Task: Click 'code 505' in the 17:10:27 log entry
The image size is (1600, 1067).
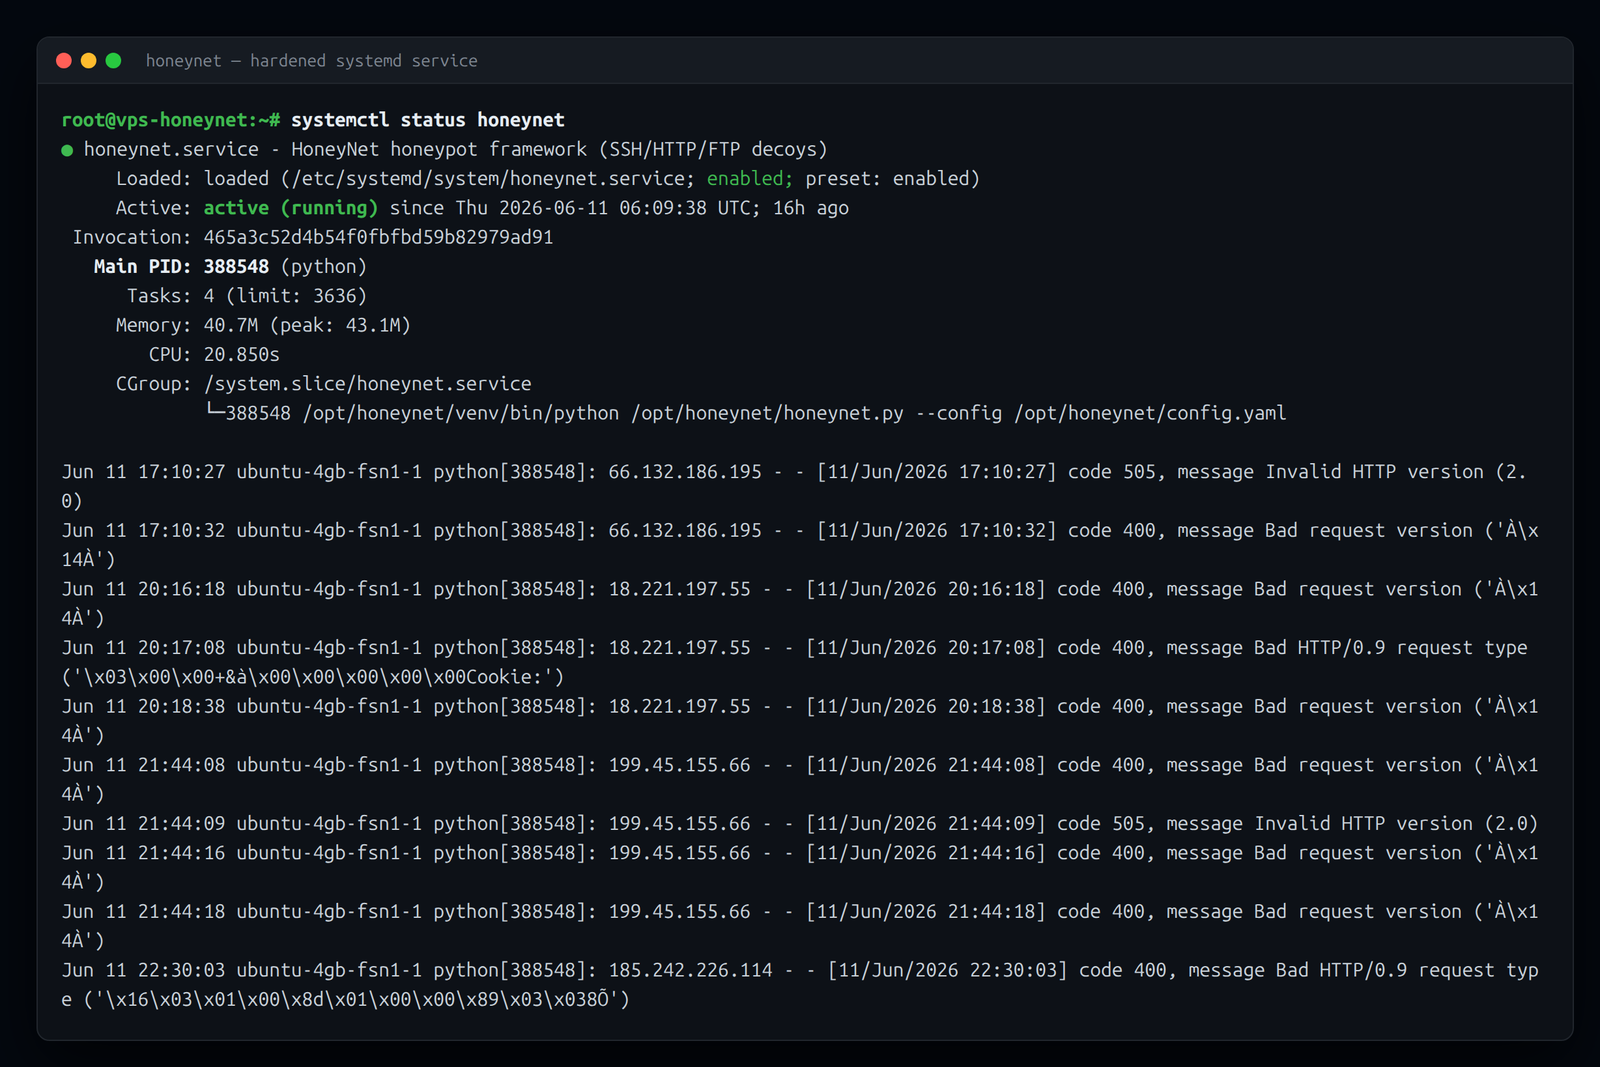Action: tap(1112, 472)
